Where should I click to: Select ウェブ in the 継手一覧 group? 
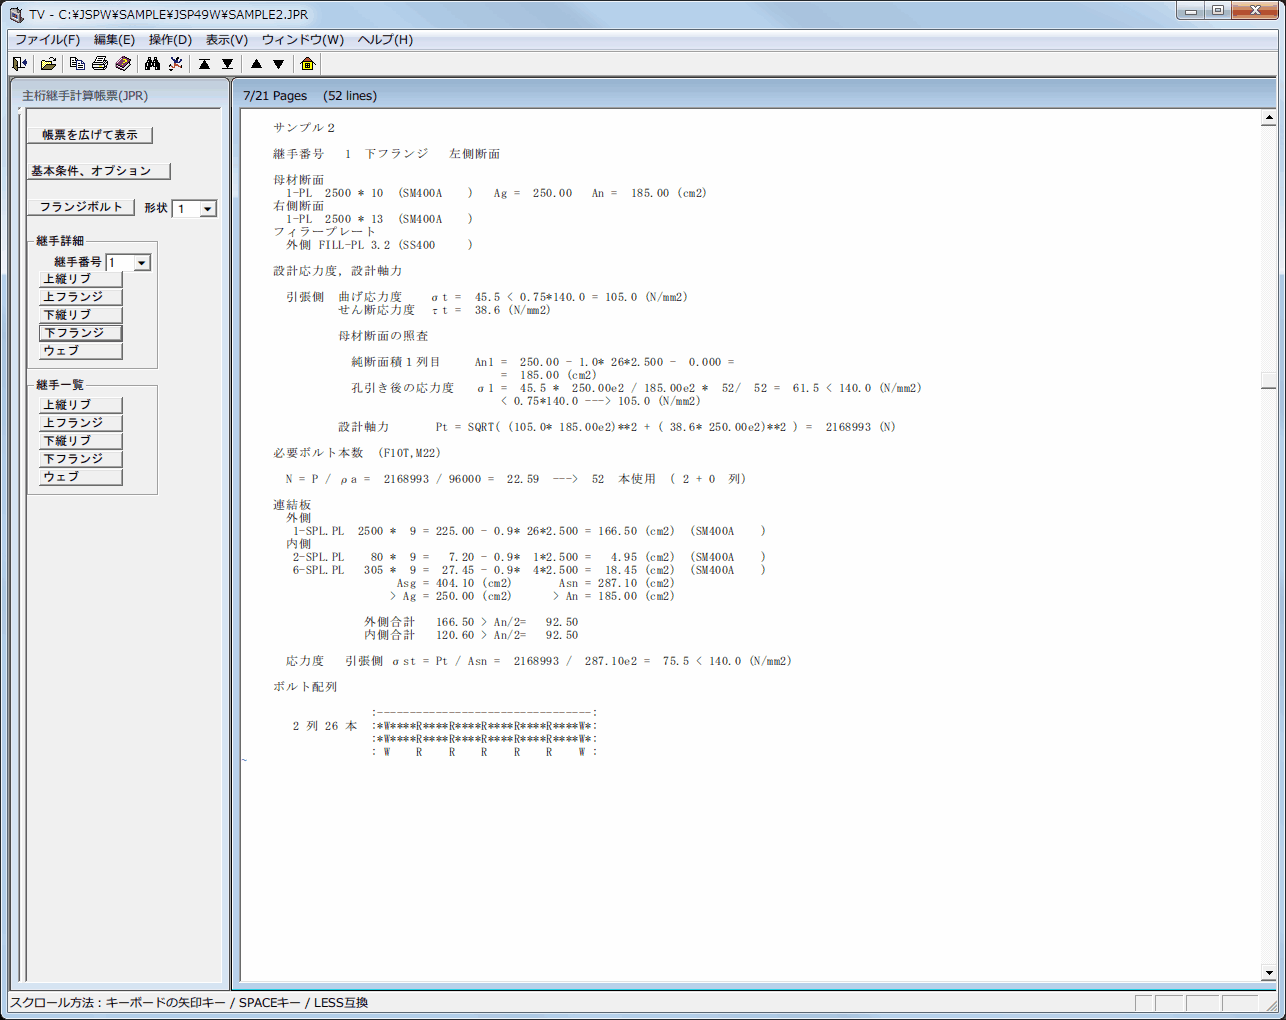(81, 477)
